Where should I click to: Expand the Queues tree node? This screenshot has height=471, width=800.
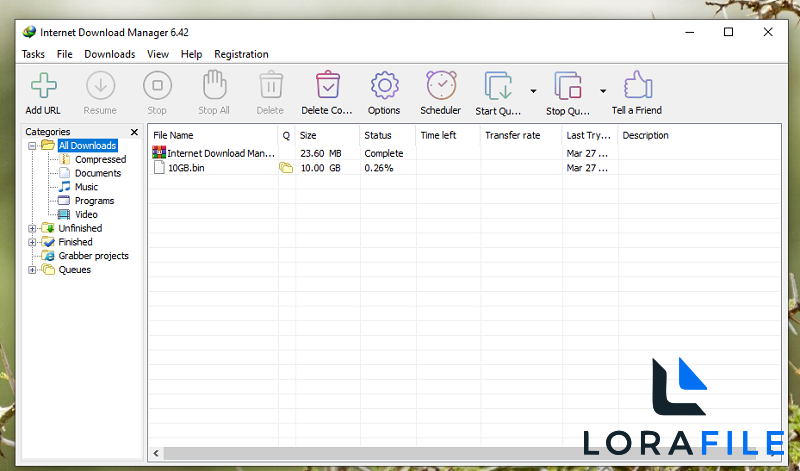[x=32, y=269]
